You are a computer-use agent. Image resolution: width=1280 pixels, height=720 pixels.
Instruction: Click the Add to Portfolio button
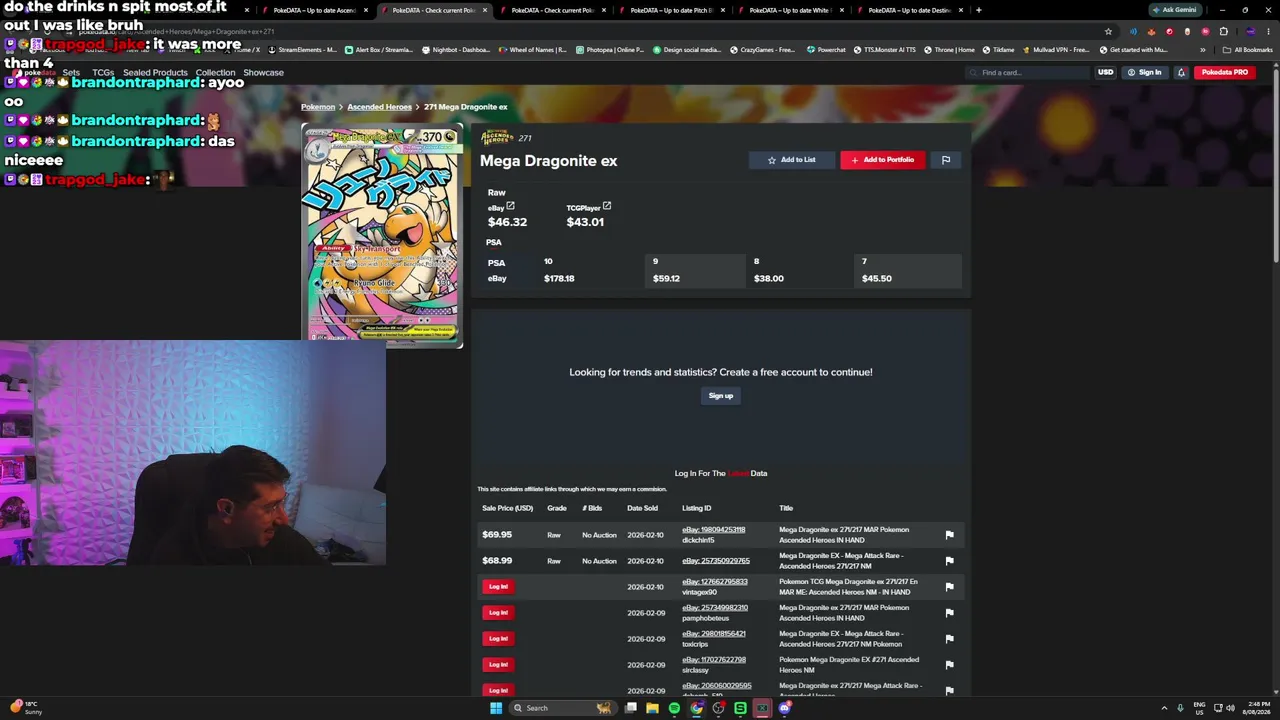click(882, 160)
